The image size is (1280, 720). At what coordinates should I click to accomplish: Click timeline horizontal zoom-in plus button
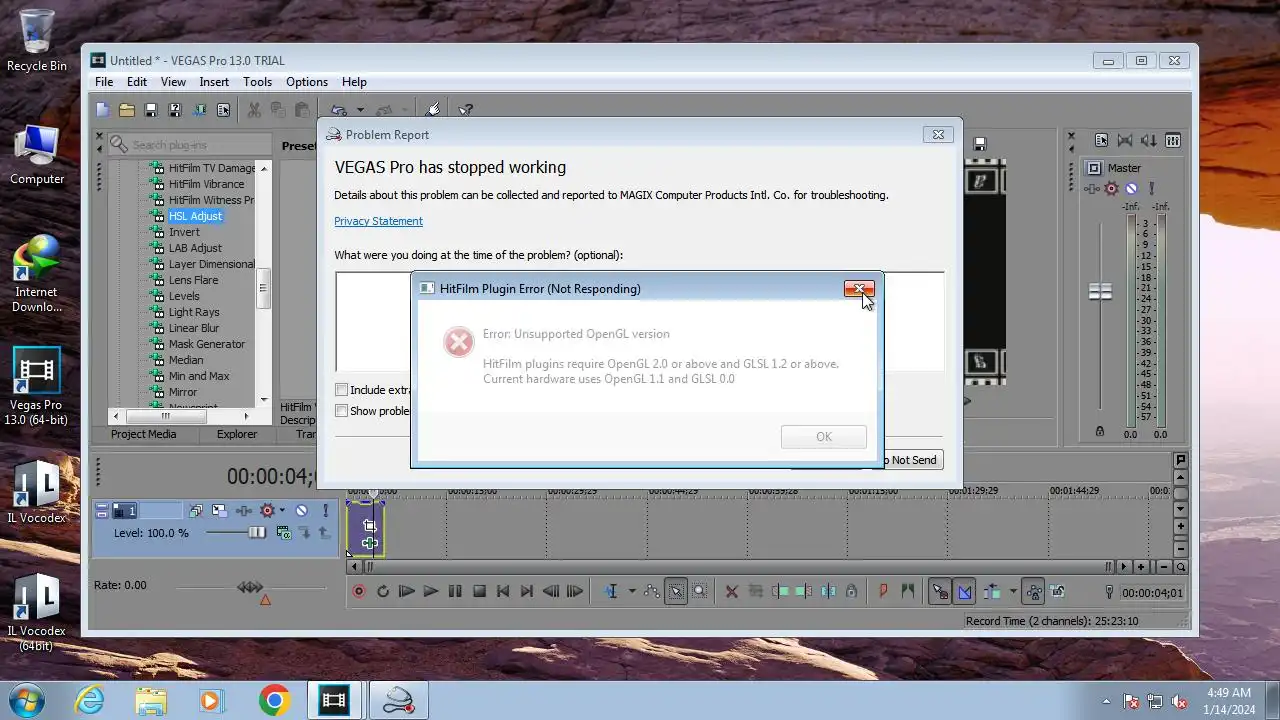click(1140, 567)
